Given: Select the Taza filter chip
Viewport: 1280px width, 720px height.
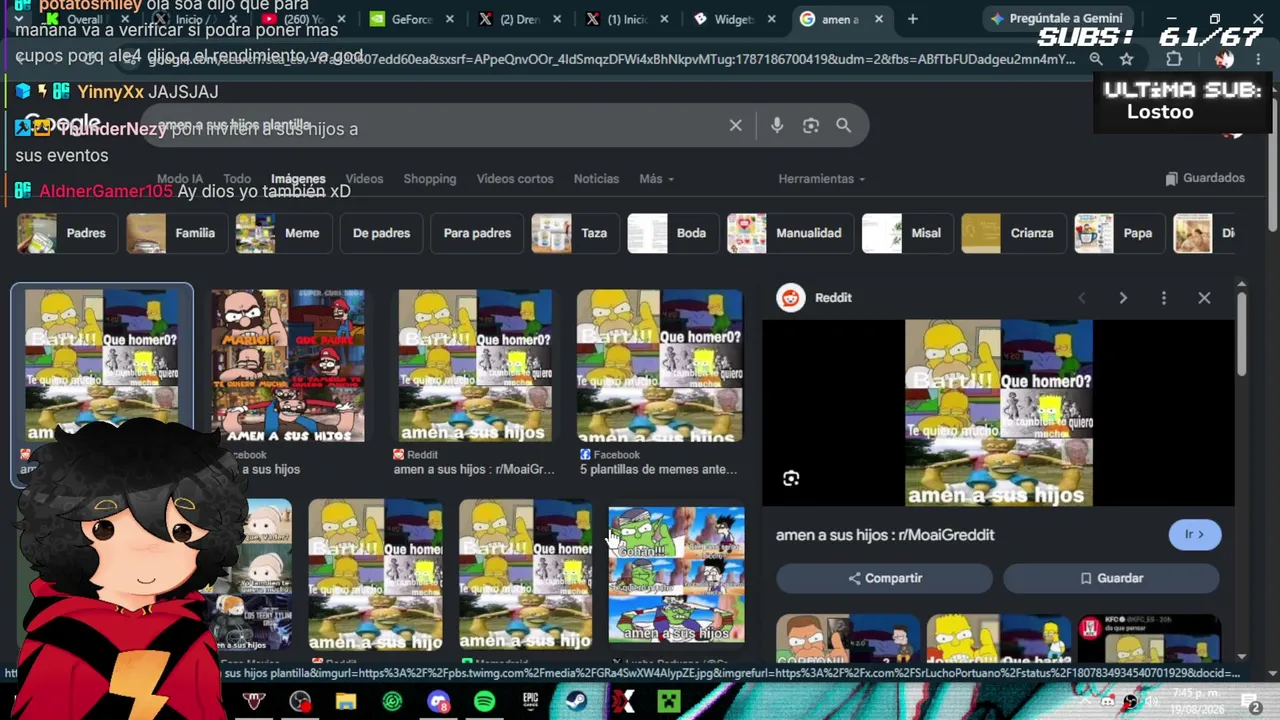Looking at the screenshot, I should [x=574, y=233].
